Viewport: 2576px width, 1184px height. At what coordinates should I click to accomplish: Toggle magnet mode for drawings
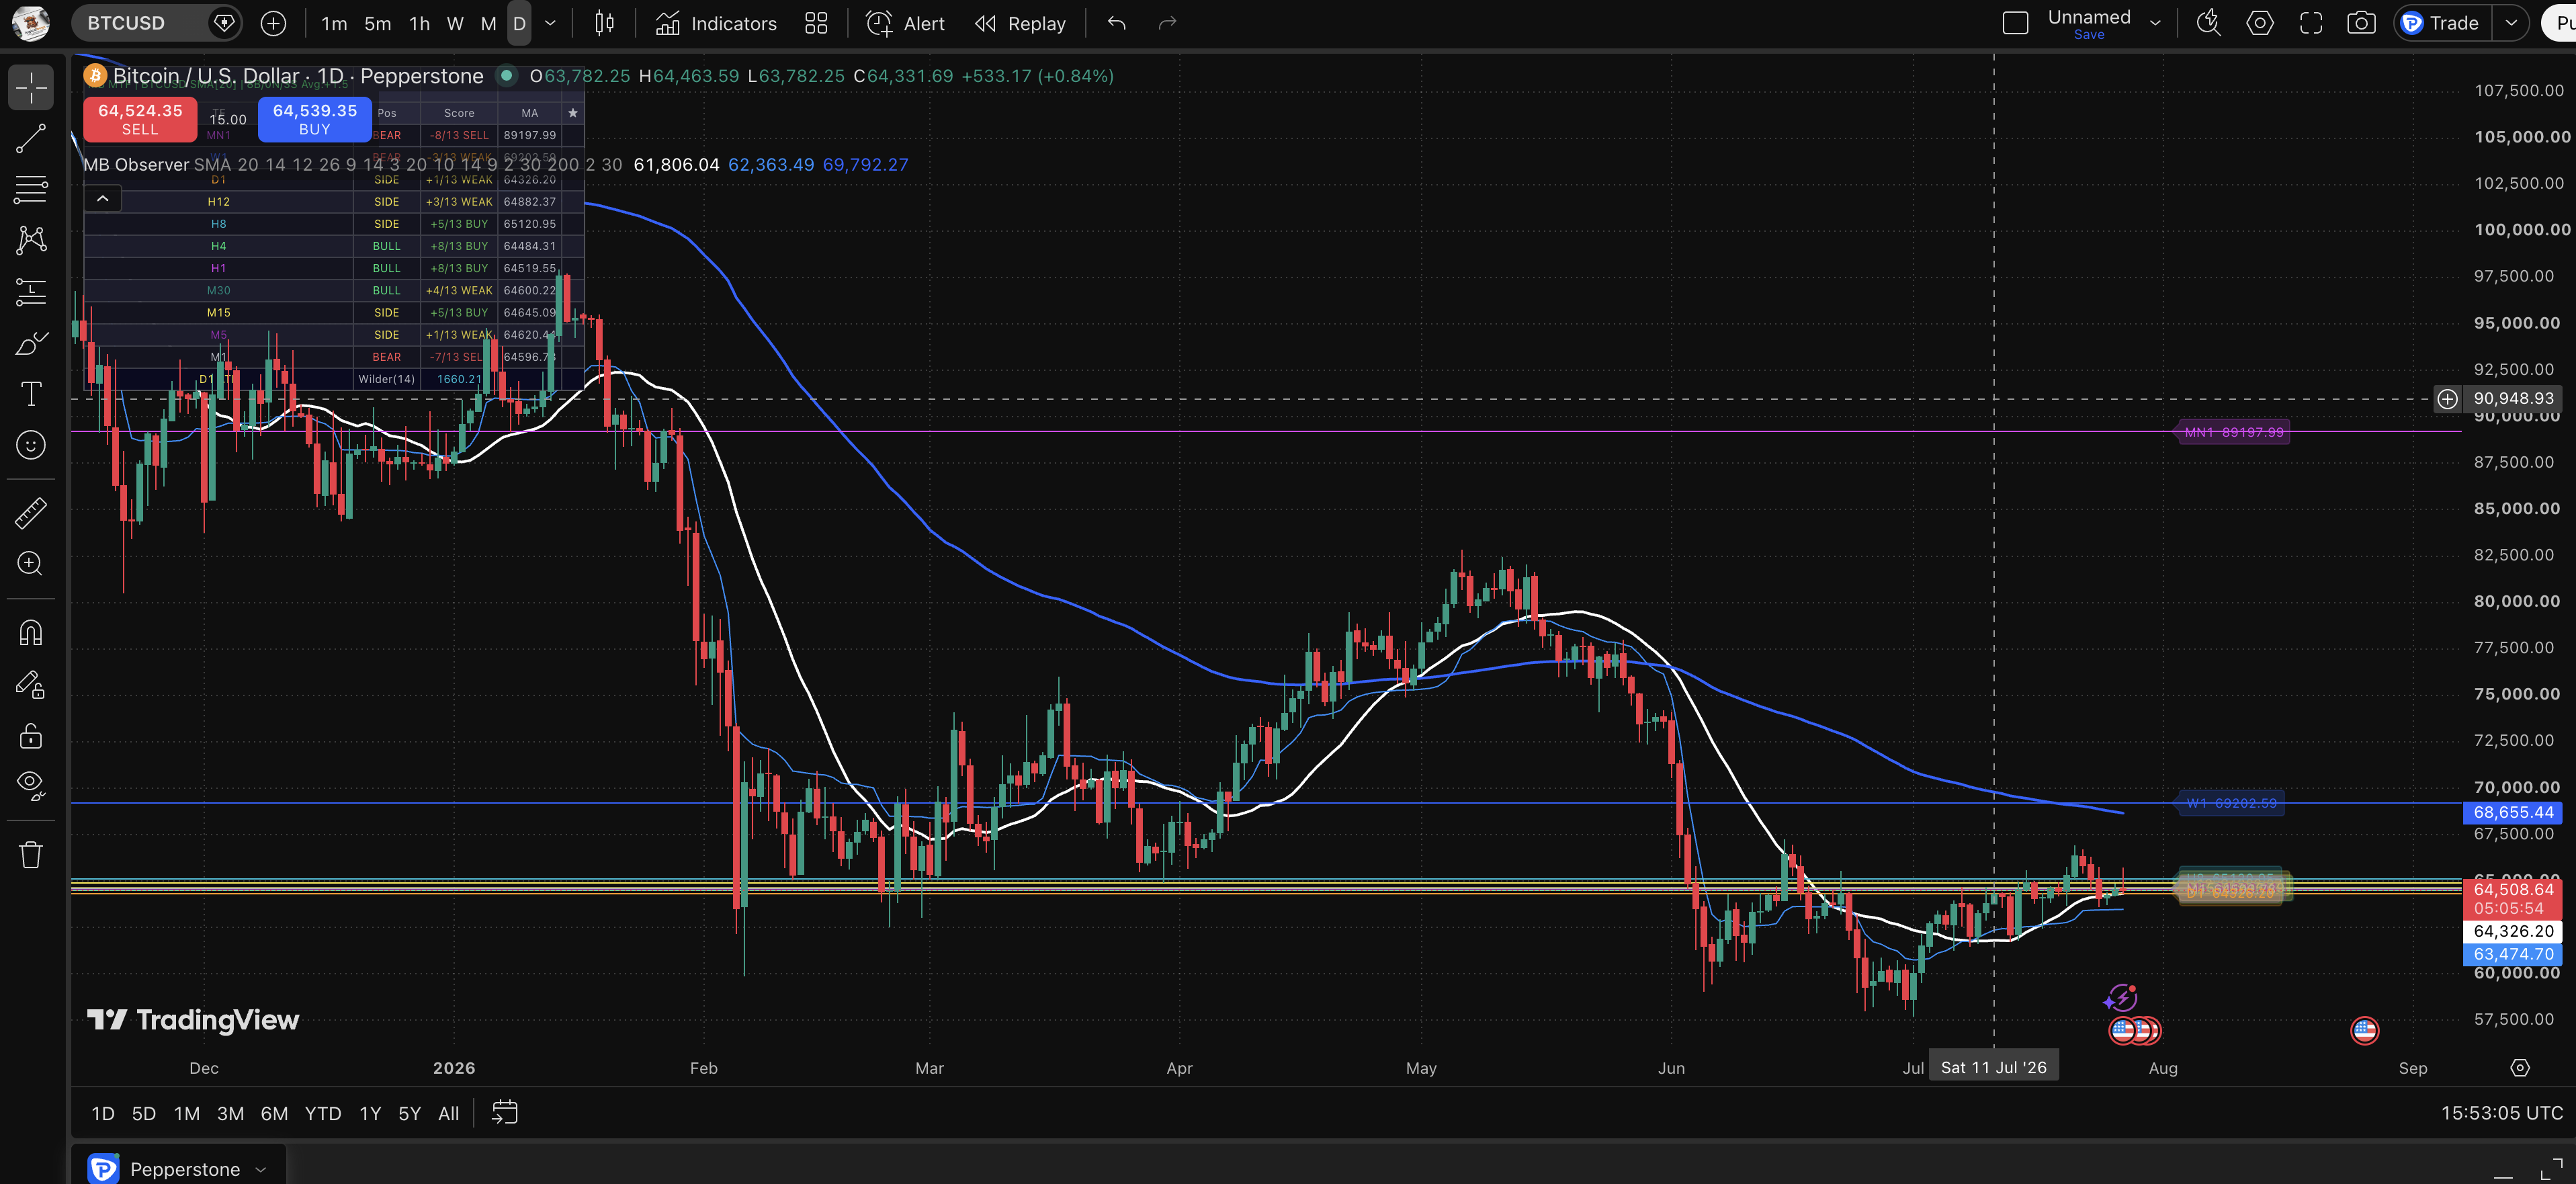pos(31,633)
